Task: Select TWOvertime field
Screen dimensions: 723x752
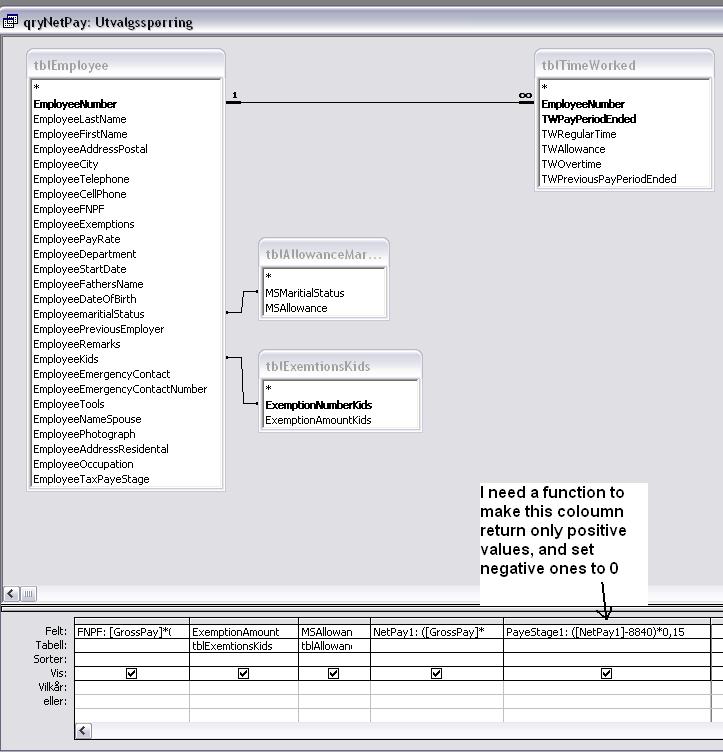Action: tap(624, 164)
